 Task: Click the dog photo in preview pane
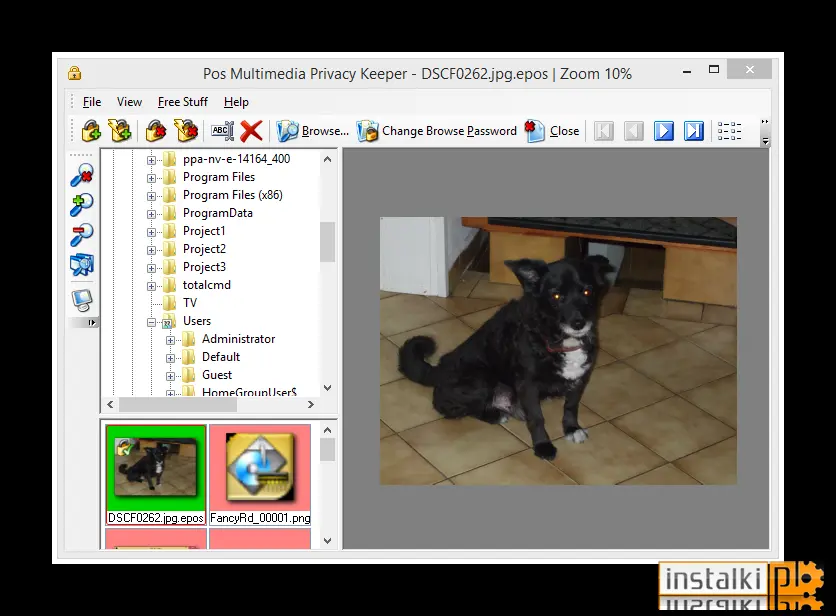click(558, 350)
